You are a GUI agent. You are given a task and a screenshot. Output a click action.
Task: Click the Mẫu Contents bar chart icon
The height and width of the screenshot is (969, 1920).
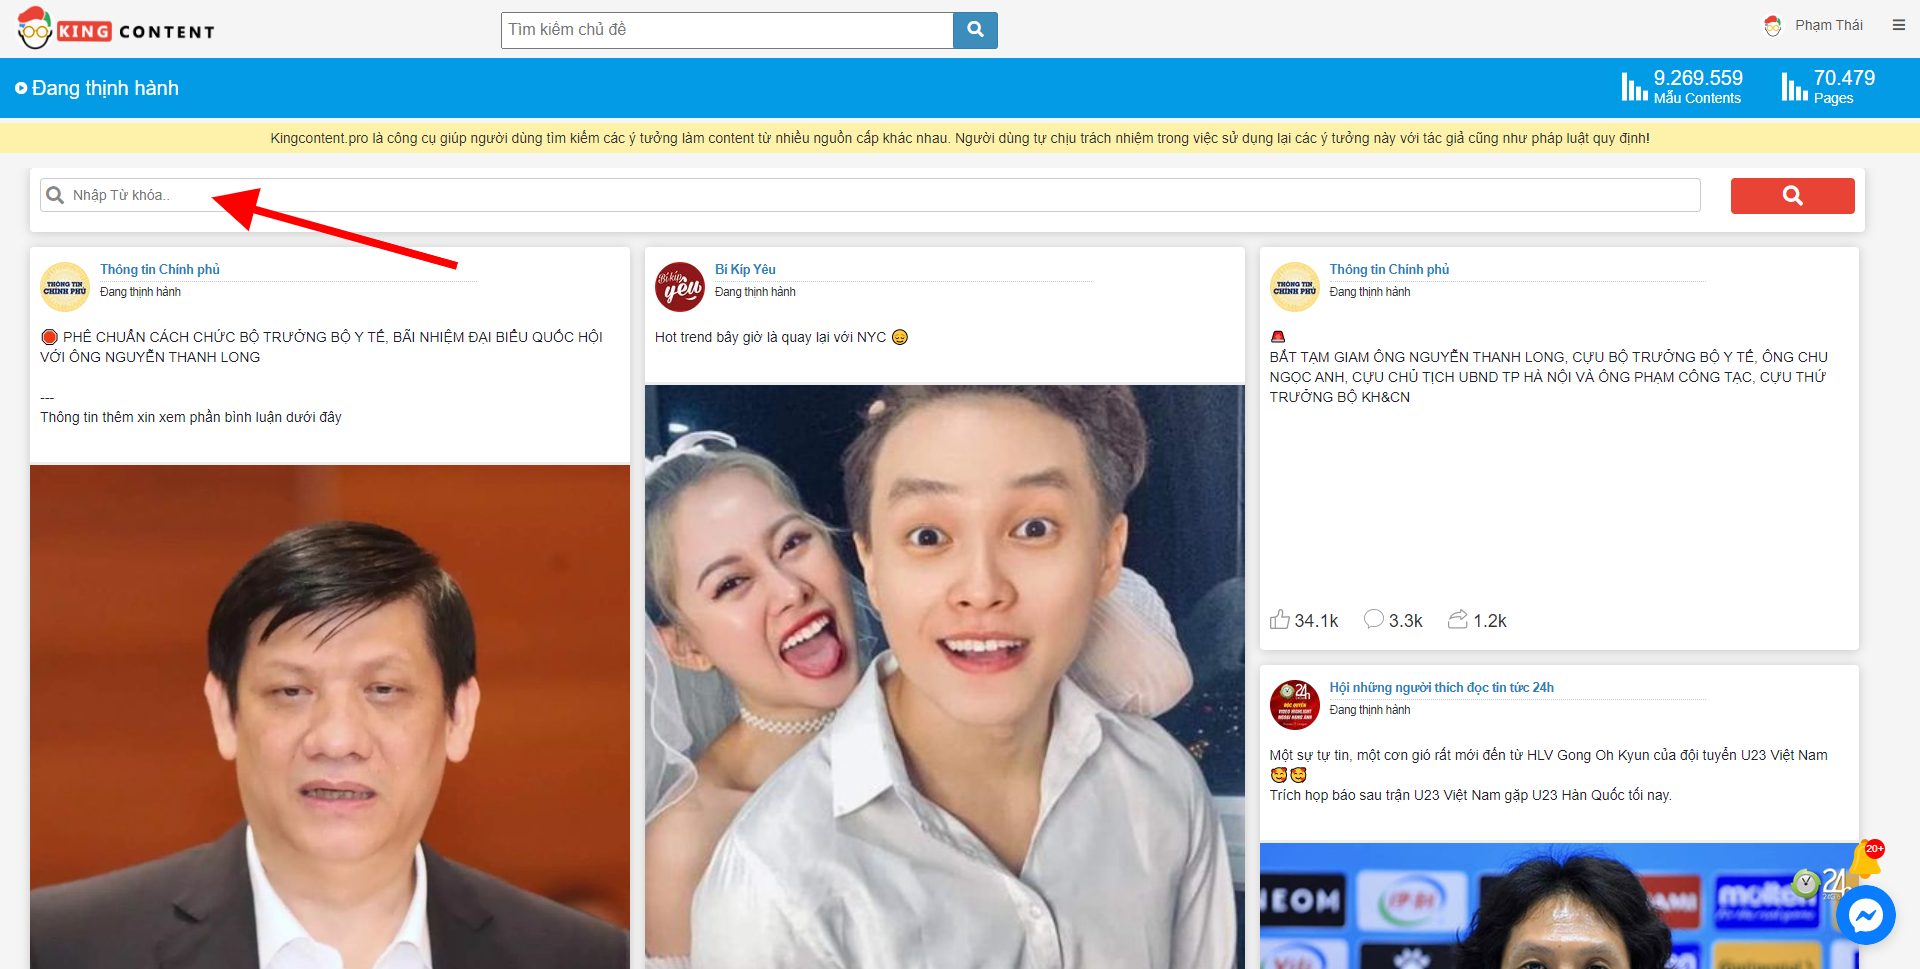pyautogui.click(x=1634, y=87)
